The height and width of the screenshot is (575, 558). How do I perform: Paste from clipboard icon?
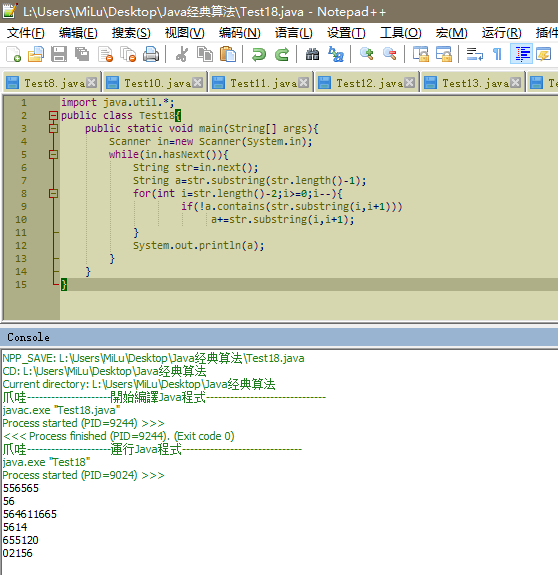[228, 54]
